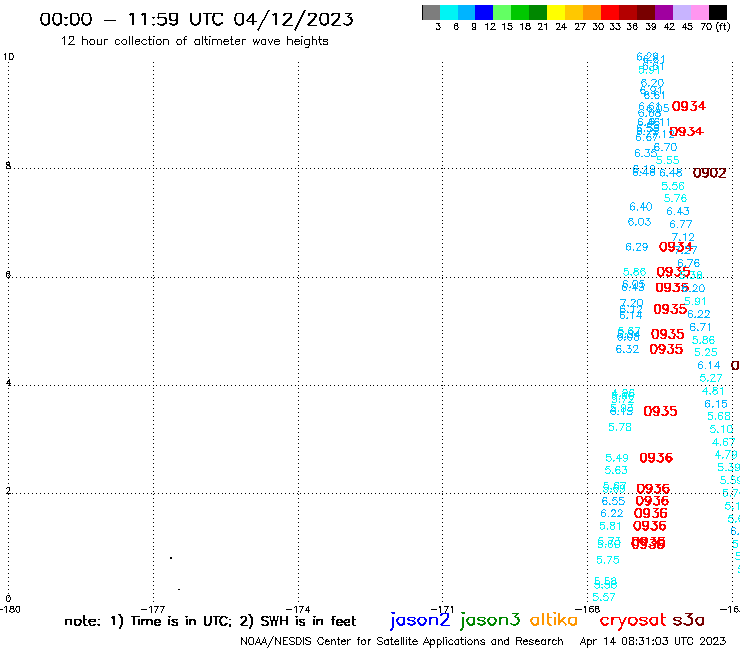The width and height of the screenshot is (740, 650).
Task: Click the '4.81' wave height value
Action: coord(713,391)
